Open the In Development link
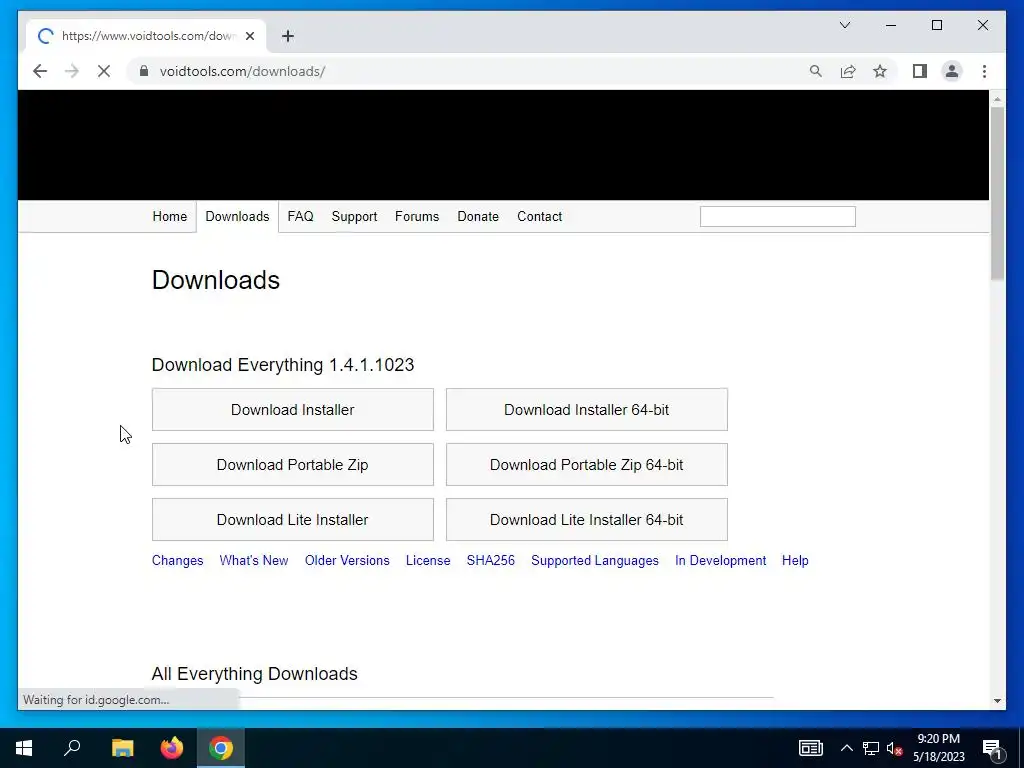Viewport: 1024px width, 768px height. tap(720, 560)
